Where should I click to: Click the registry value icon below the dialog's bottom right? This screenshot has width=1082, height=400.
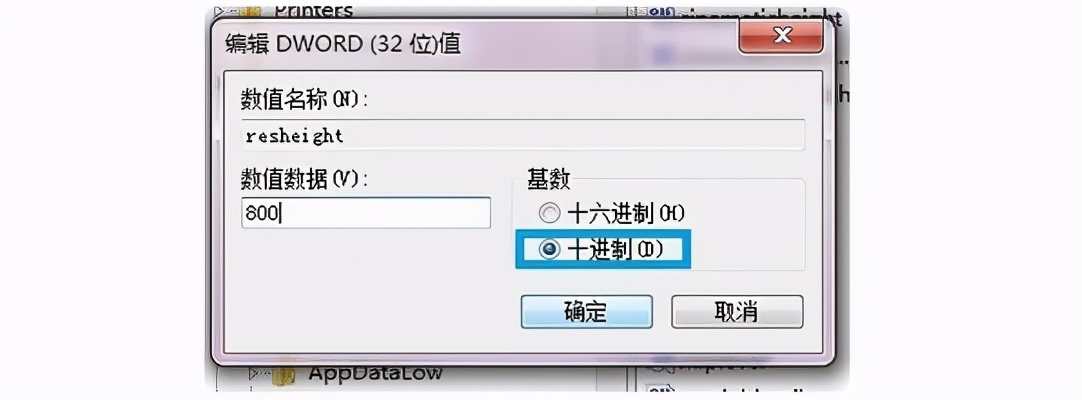pyautogui.click(x=658, y=390)
